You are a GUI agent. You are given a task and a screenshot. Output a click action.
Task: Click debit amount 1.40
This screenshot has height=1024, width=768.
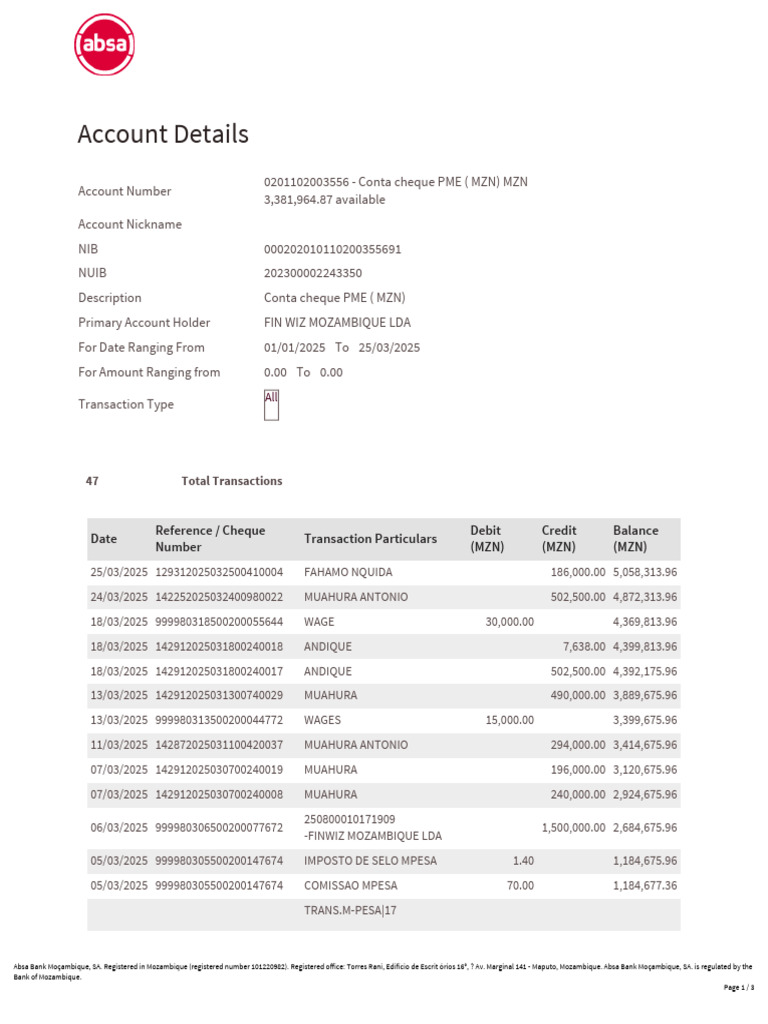click(523, 861)
